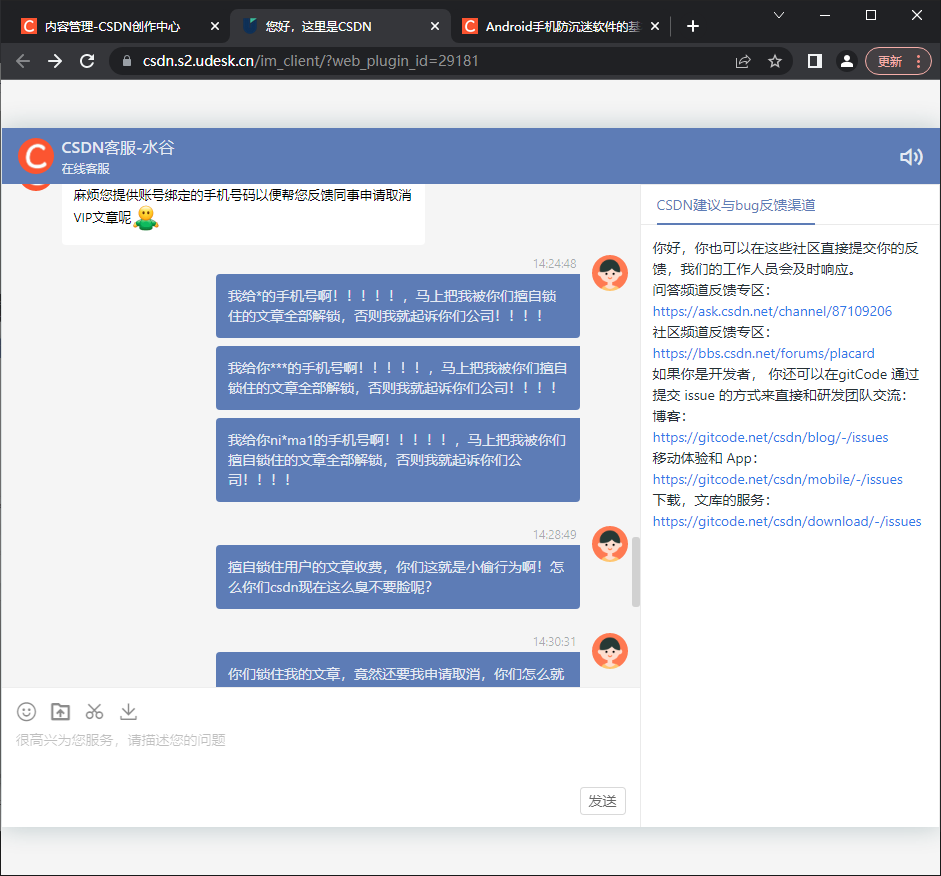Image resolution: width=941 pixels, height=876 pixels.
Task: Click the 你好，你也可以在这些社区 intro text
Action: [x=786, y=259]
